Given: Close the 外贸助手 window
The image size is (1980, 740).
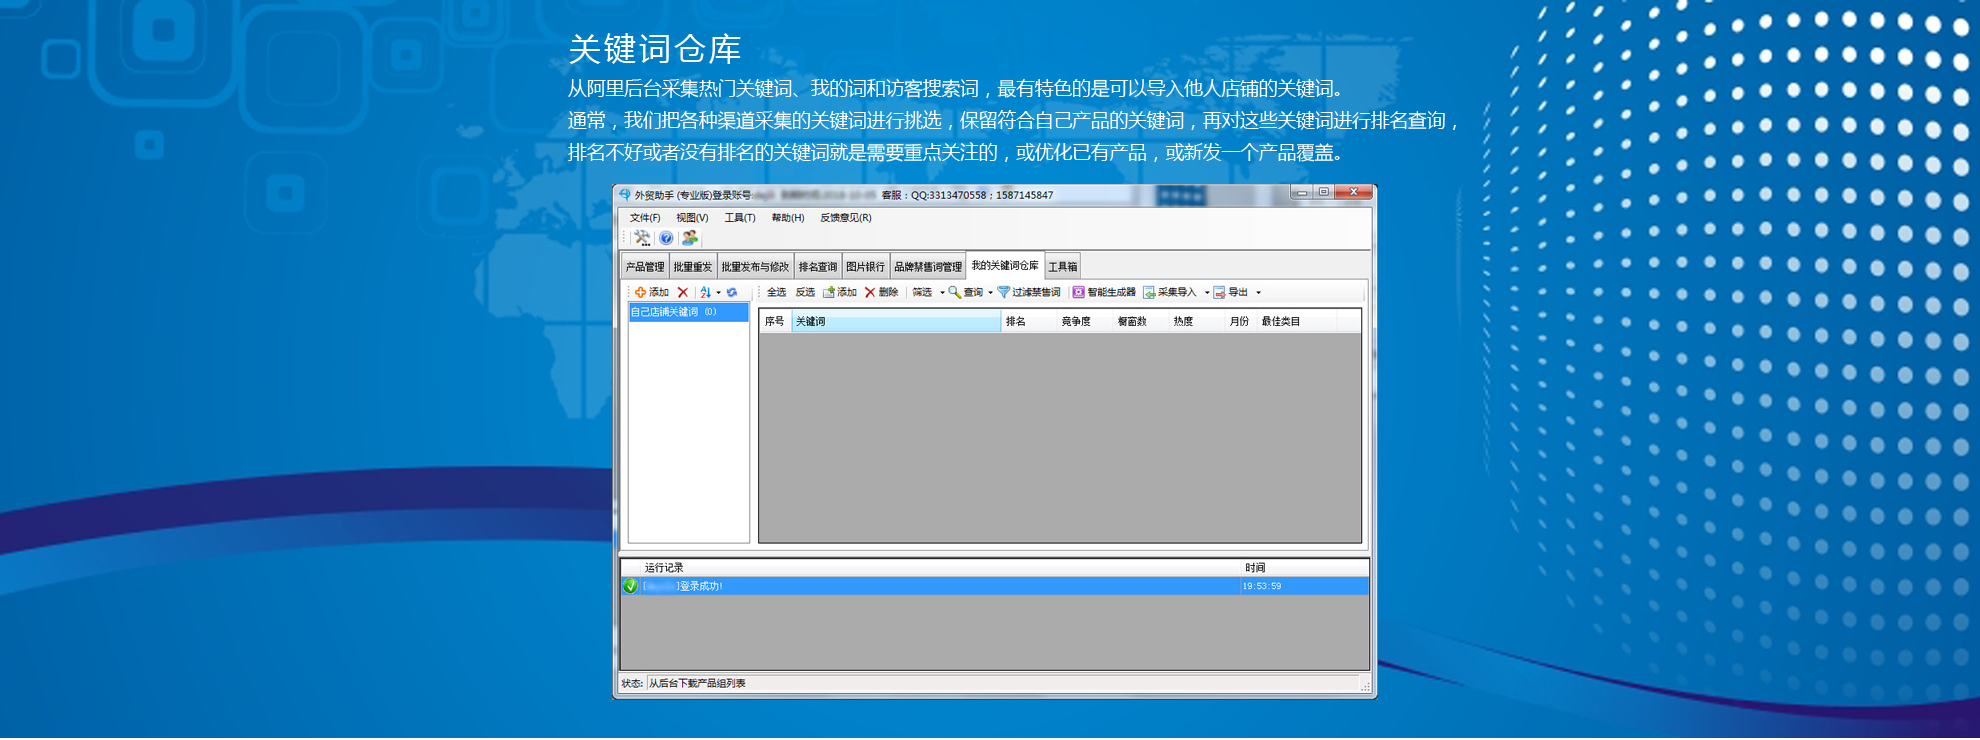Looking at the screenshot, I should pos(1354,192).
